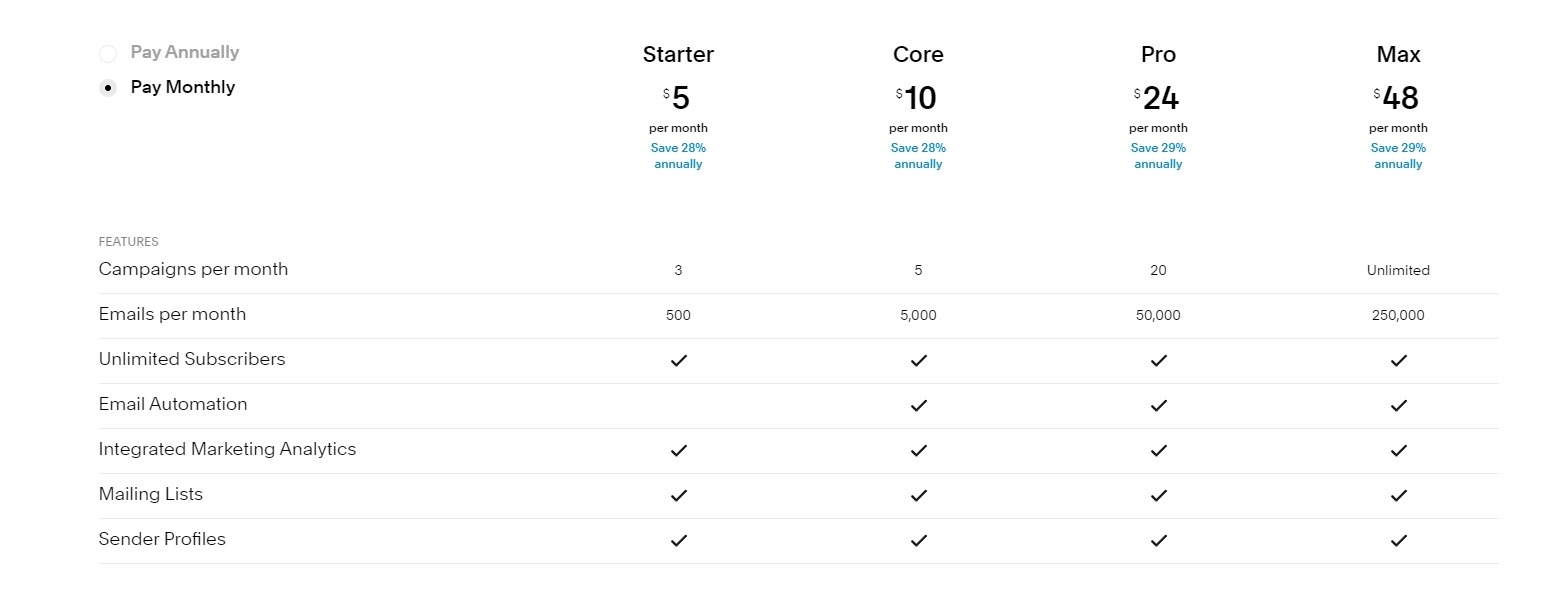Click Max plan's Mailing Lists checkmark
This screenshot has width=1568, height=604.
point(1399,495)
